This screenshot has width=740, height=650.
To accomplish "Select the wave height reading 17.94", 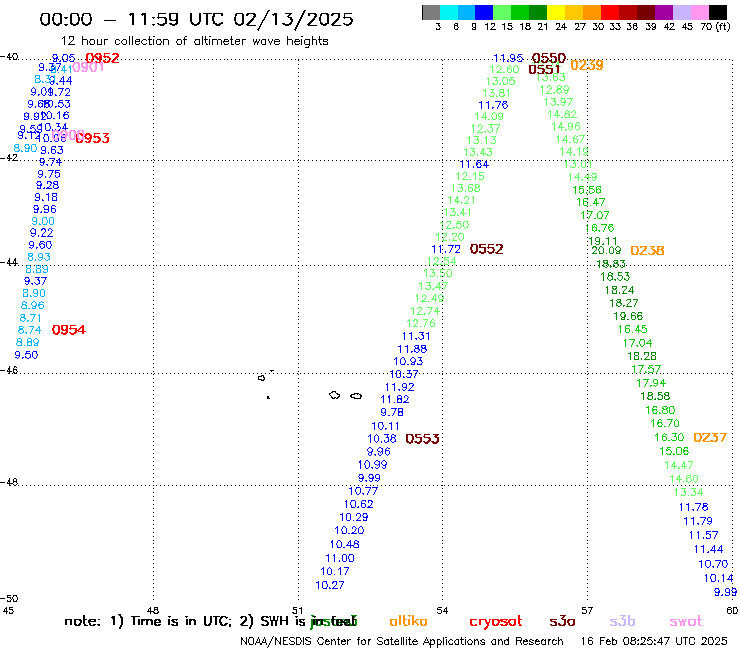I will [651, 382].
